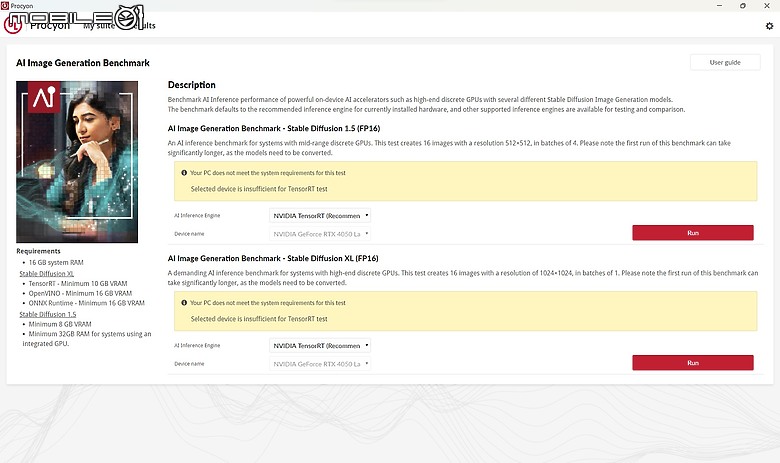
Task: Click the Stable Diffusion XL requirements heading
Action: [46, 274]
